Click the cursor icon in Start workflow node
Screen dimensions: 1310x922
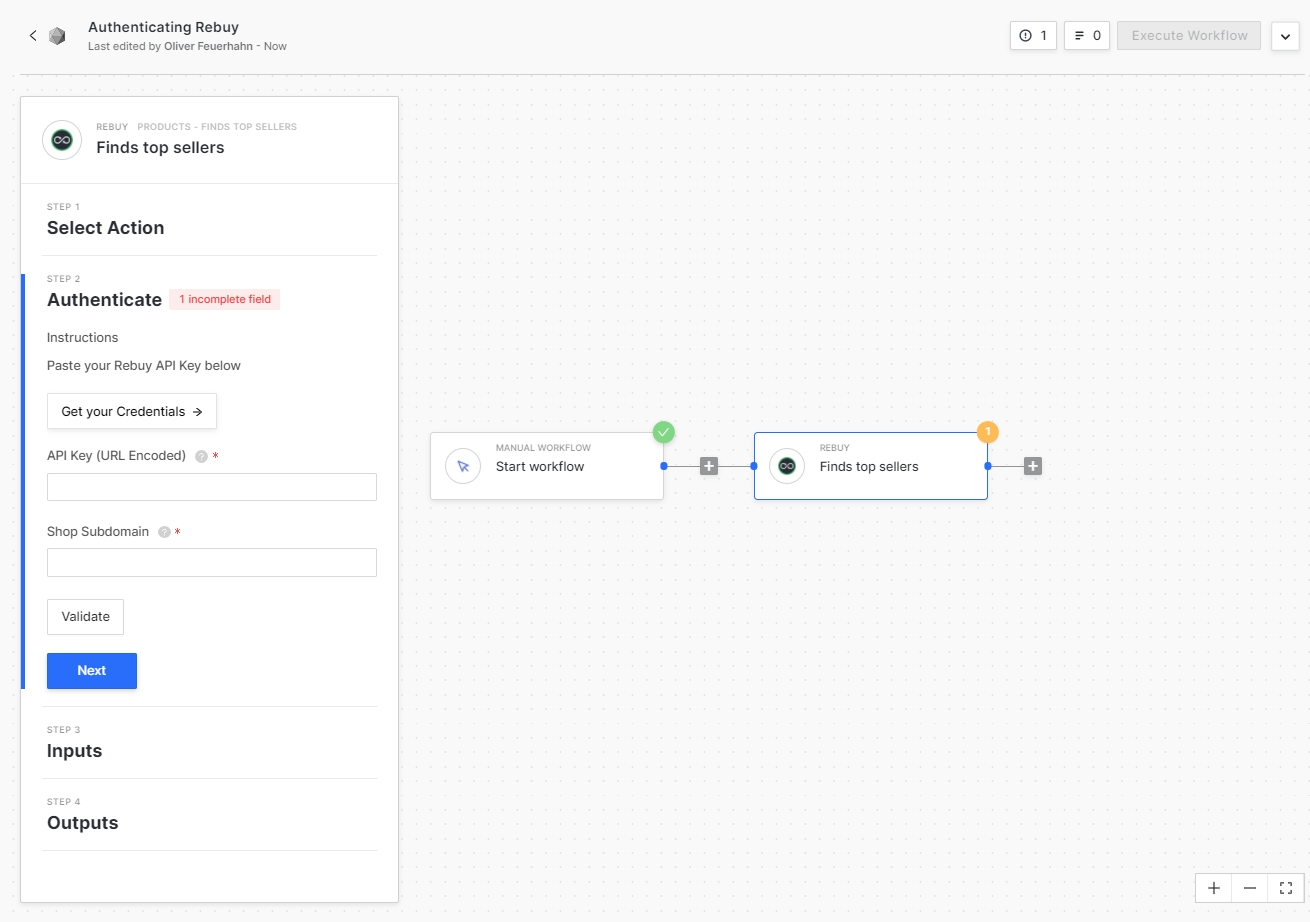point(463,466)
